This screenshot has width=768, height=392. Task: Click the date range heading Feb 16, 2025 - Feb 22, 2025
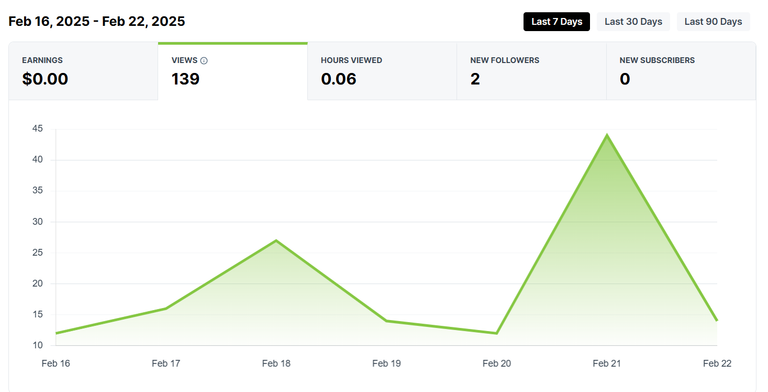96,22
